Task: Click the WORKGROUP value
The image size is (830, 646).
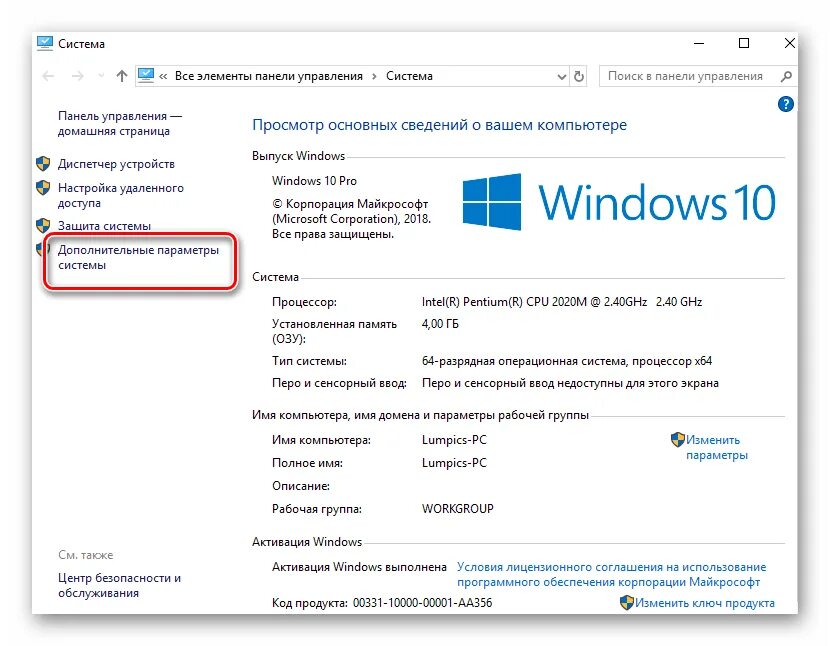Action: click(458, 509)
